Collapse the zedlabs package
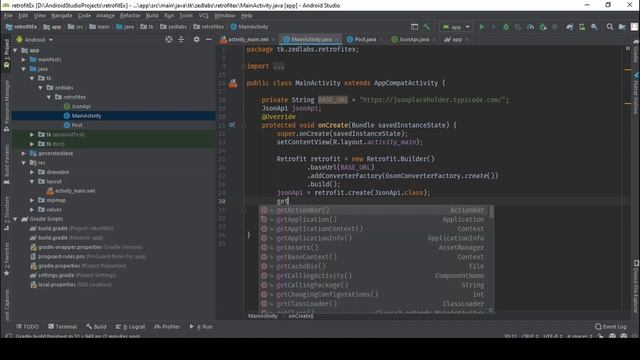Screen dimensions: 640x360 40,88
